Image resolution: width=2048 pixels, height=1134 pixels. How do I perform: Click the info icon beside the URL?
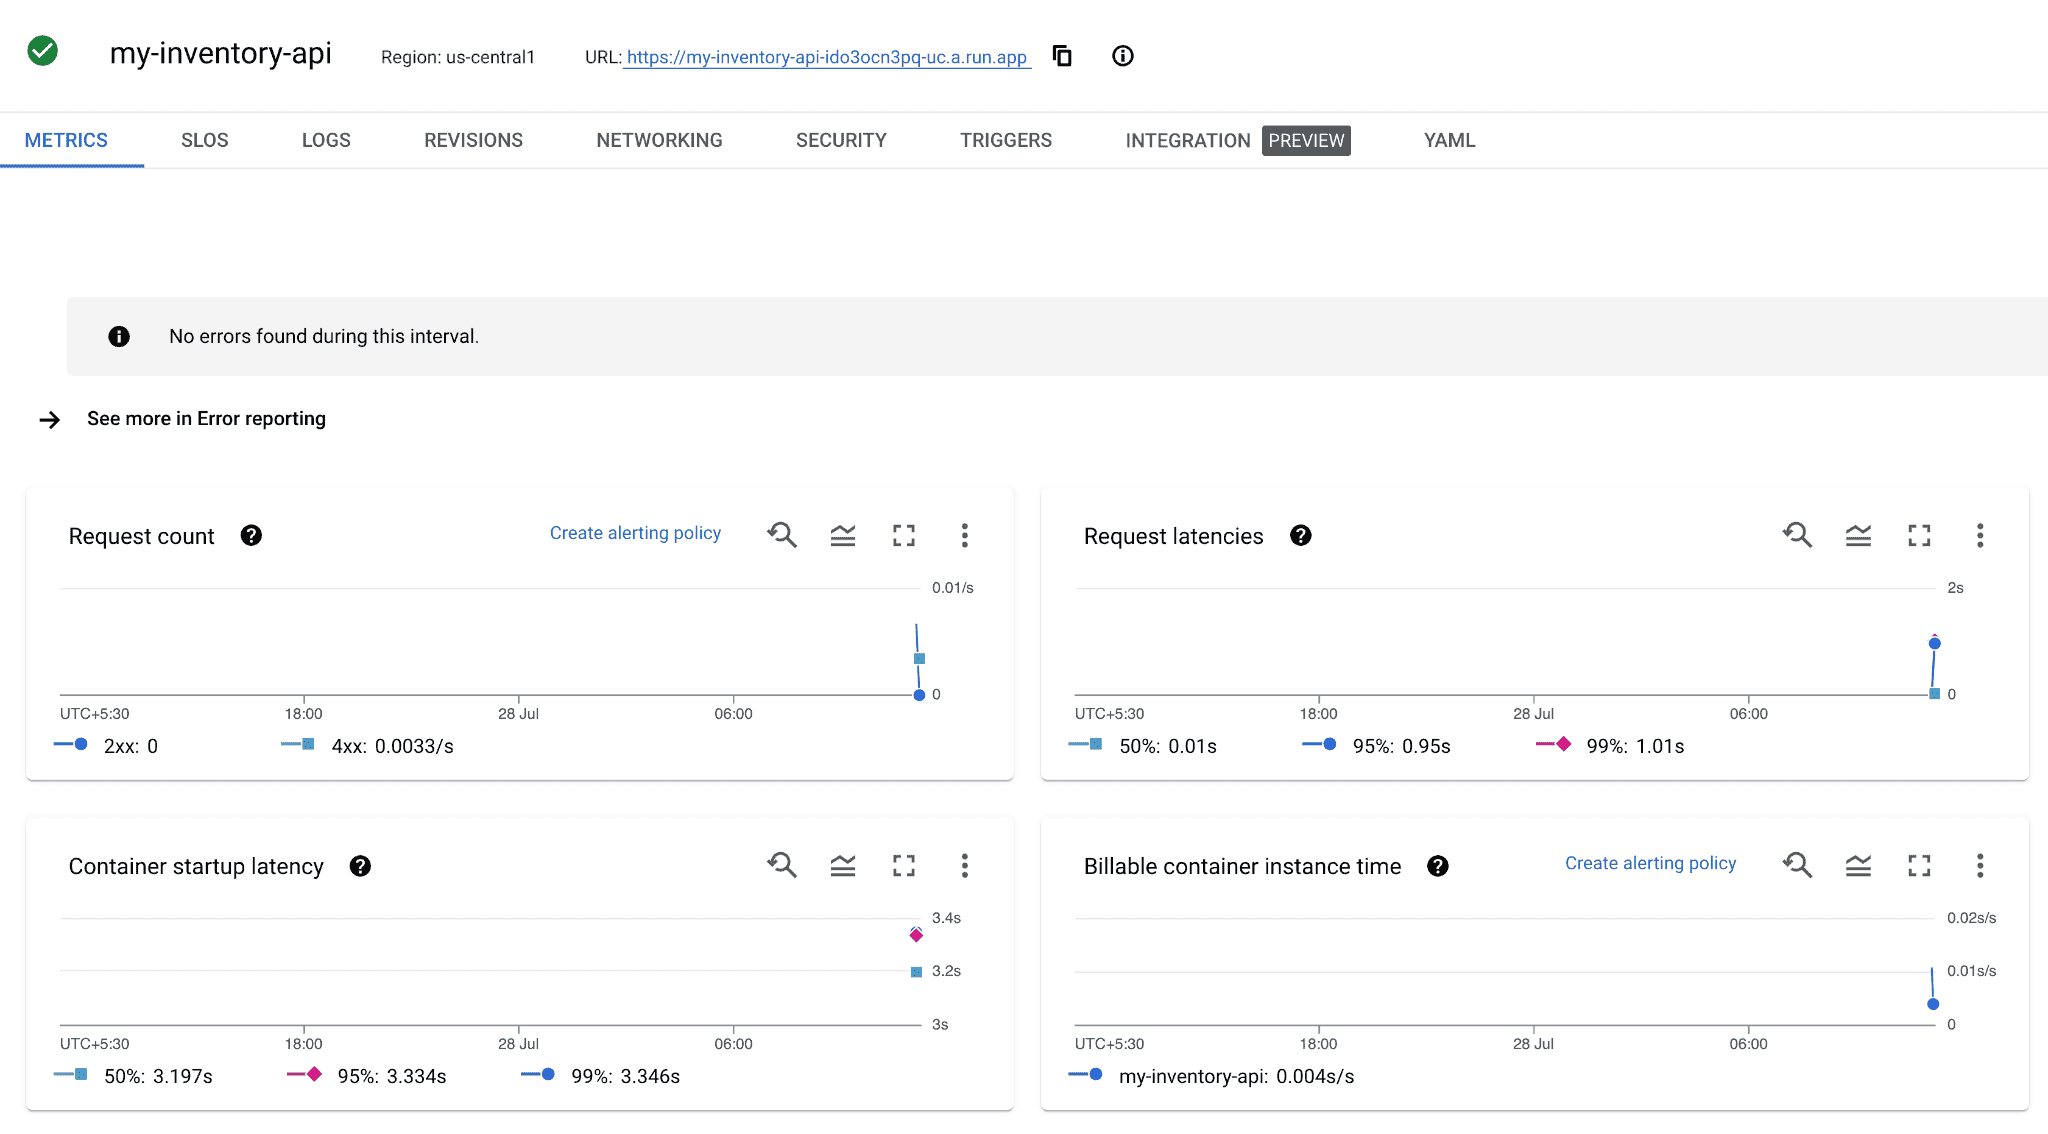(1122, 56)
